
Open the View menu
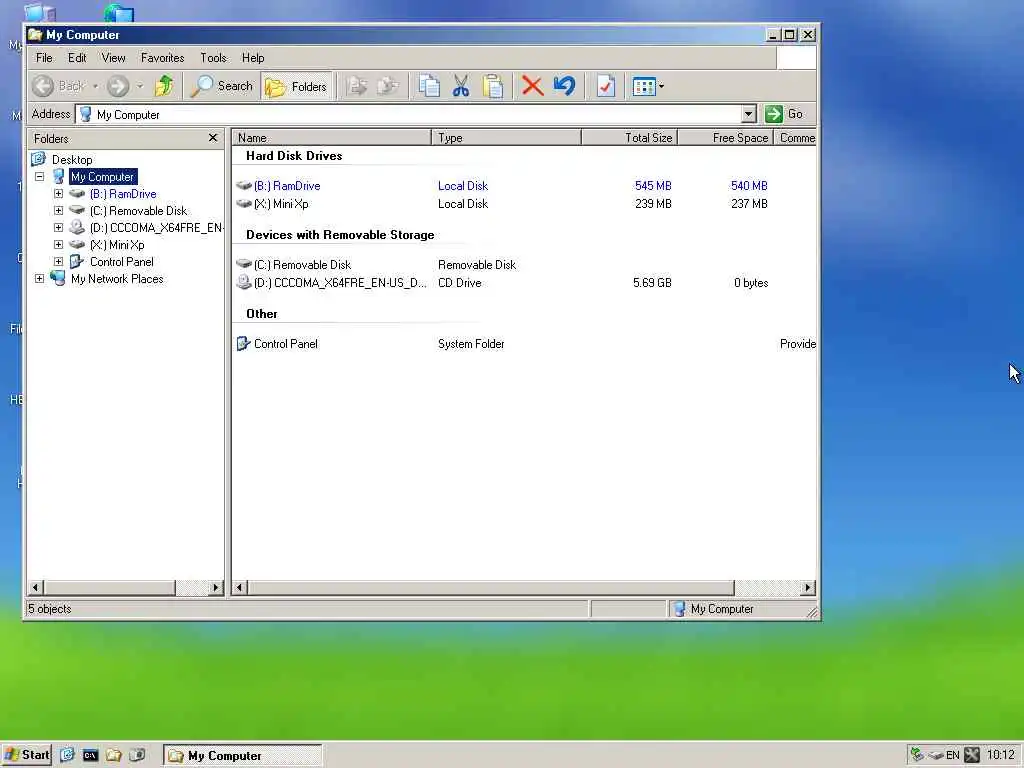point(114,58)
